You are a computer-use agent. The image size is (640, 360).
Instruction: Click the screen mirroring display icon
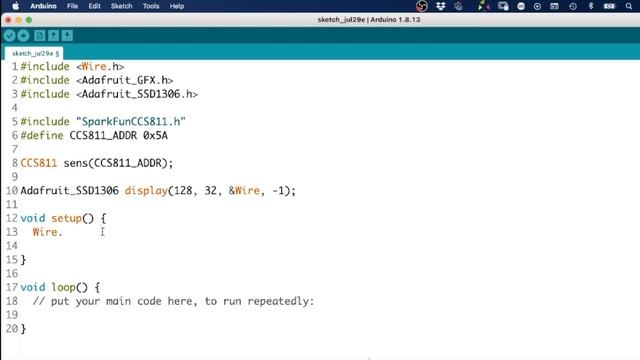(503, 6)
